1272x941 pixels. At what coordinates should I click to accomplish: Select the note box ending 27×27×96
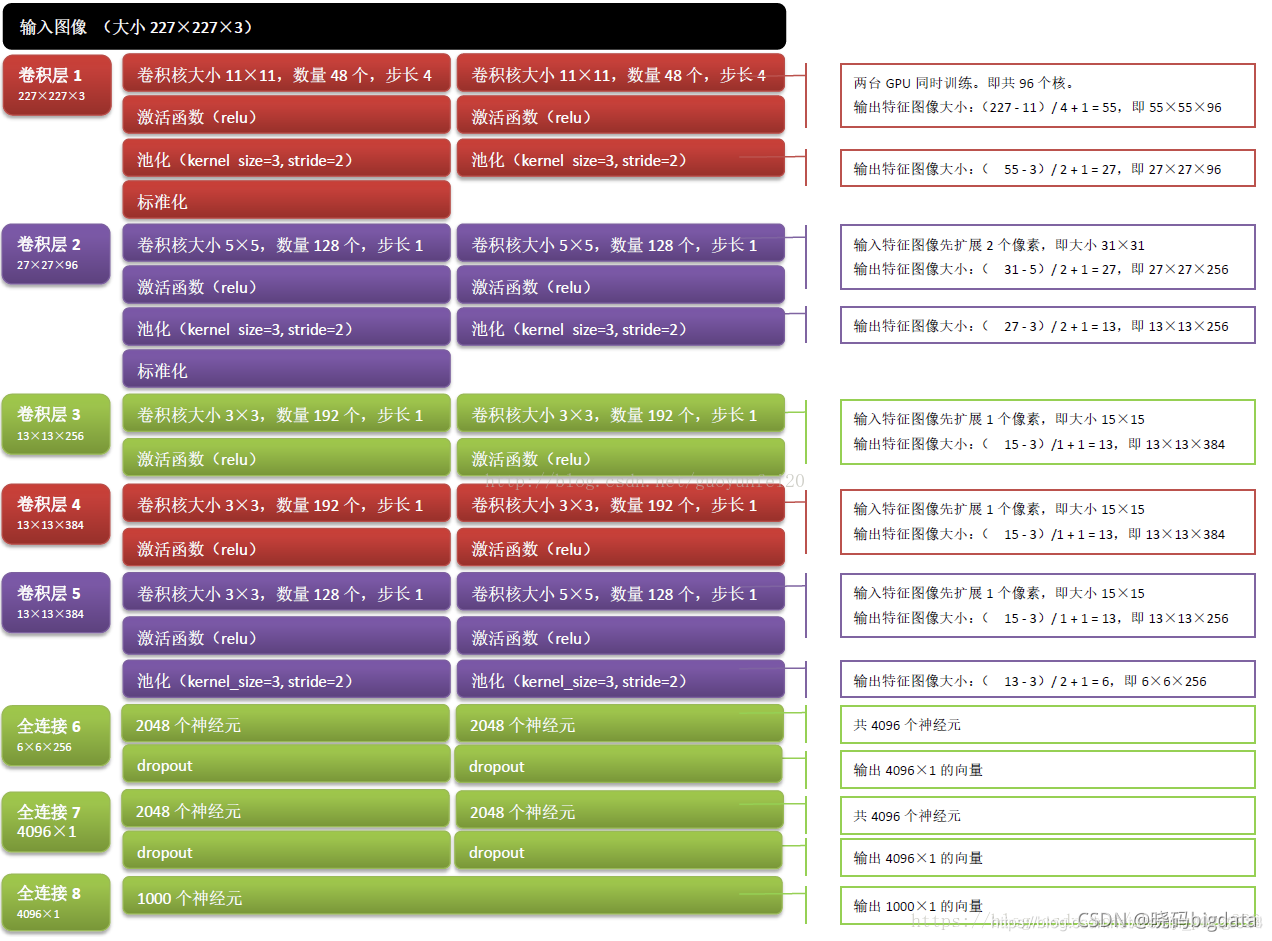click(1047, 169)
